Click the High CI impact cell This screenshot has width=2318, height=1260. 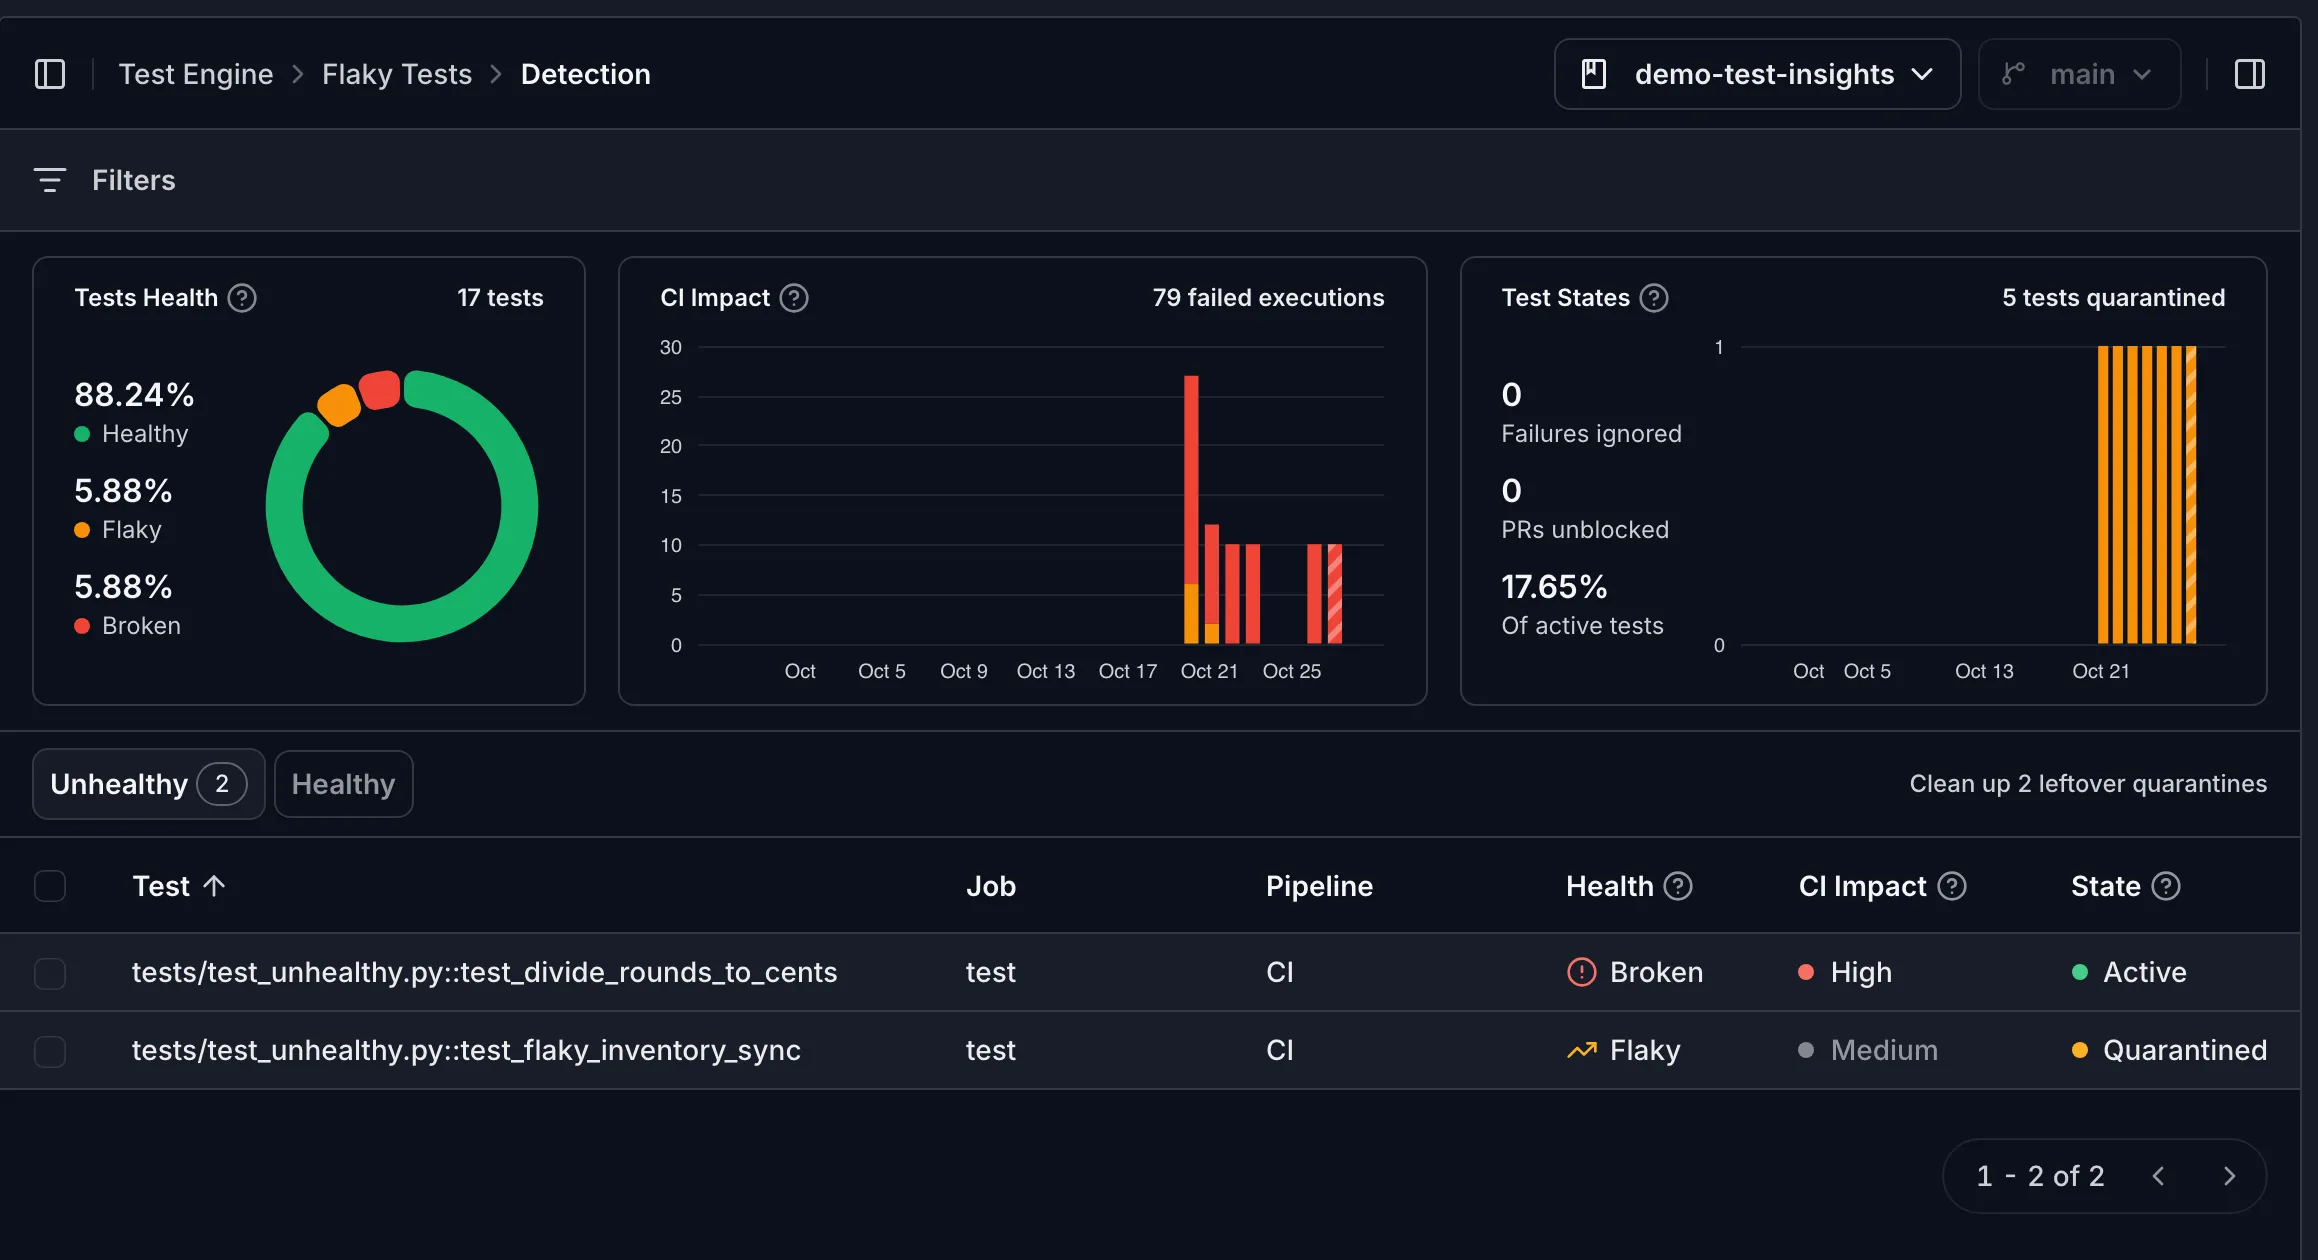coord(1845,972)
